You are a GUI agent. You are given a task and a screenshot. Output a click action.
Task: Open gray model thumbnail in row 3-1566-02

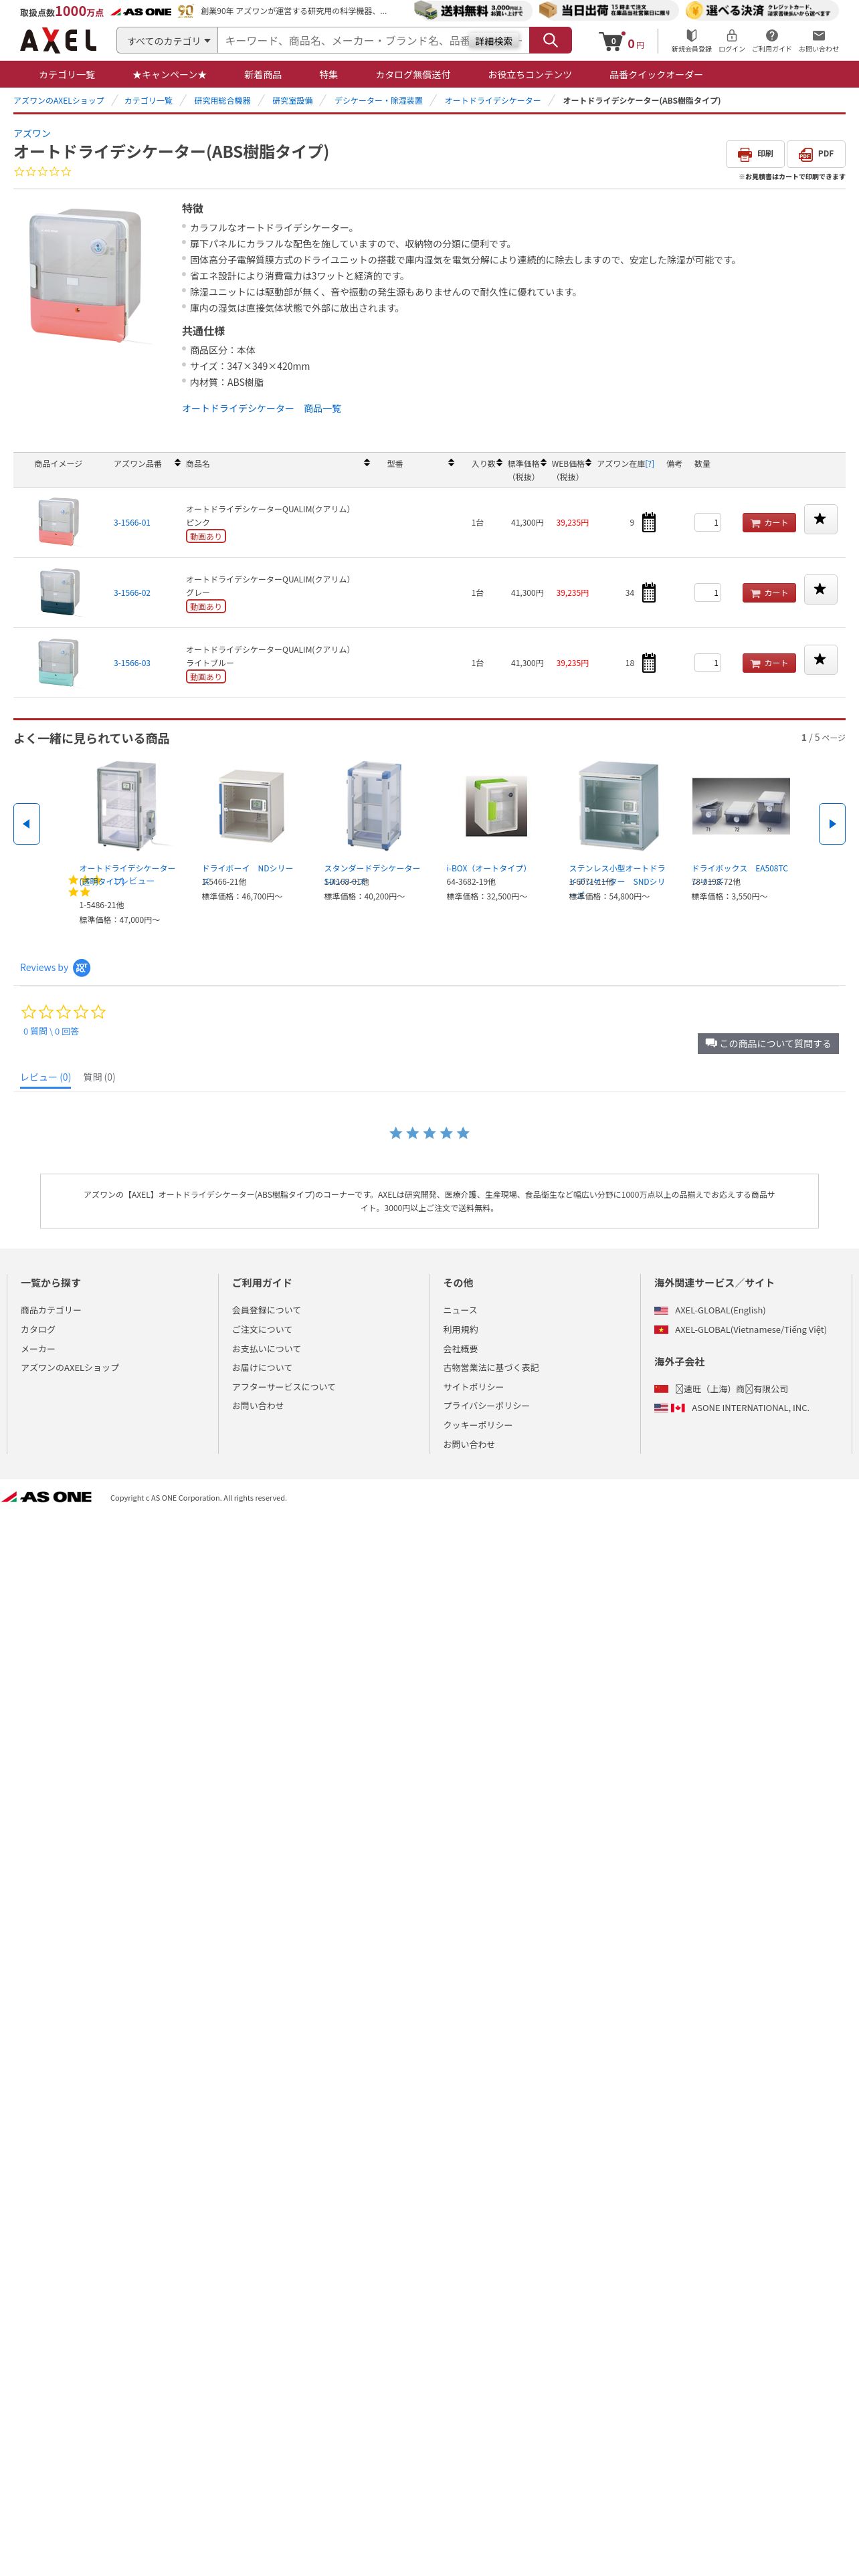point(58,592)
